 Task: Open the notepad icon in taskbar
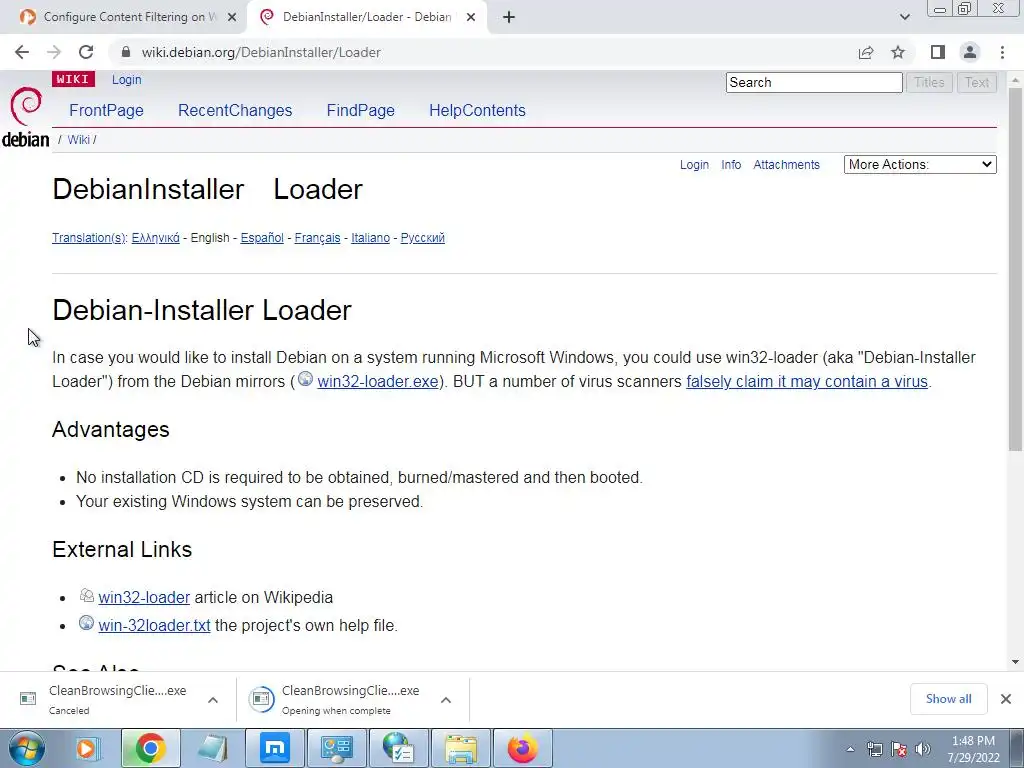tap(212, 748)
